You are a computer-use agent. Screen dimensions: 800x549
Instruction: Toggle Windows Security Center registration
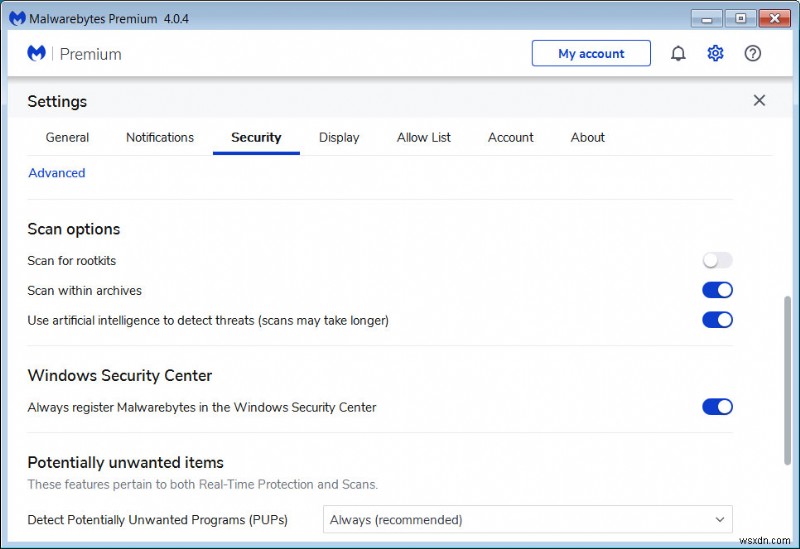click(717, 407)
